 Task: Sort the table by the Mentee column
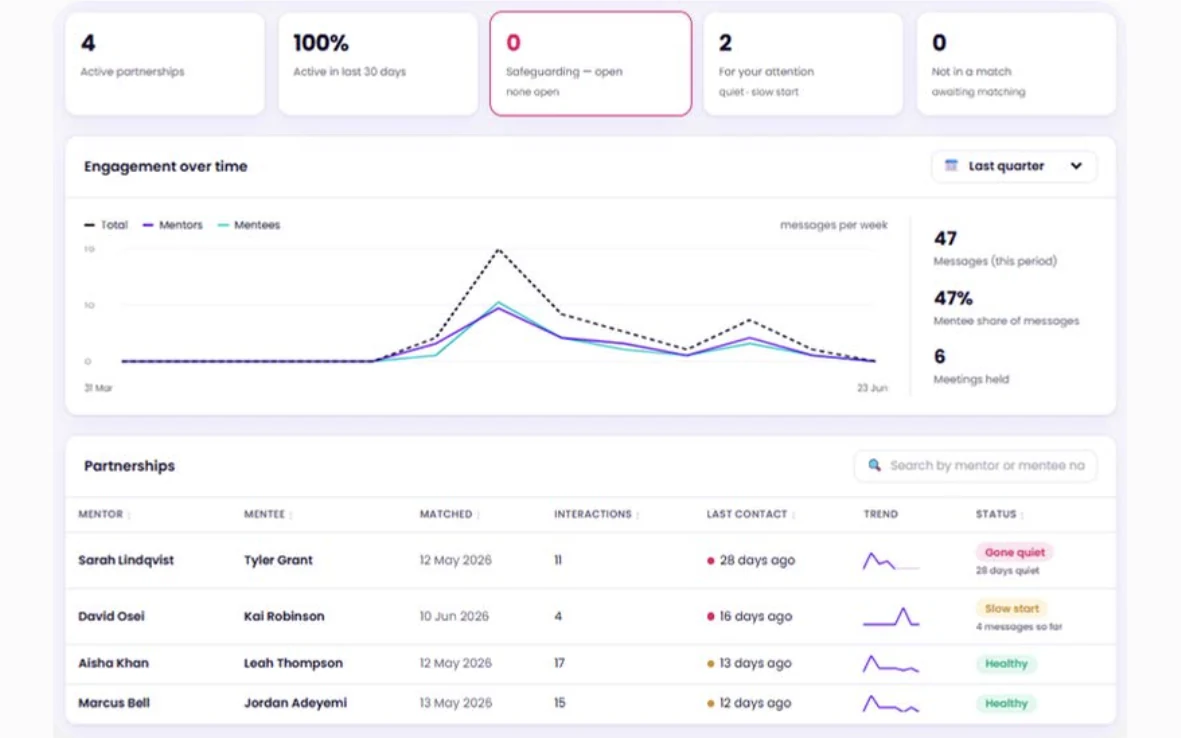coord(268,514)
